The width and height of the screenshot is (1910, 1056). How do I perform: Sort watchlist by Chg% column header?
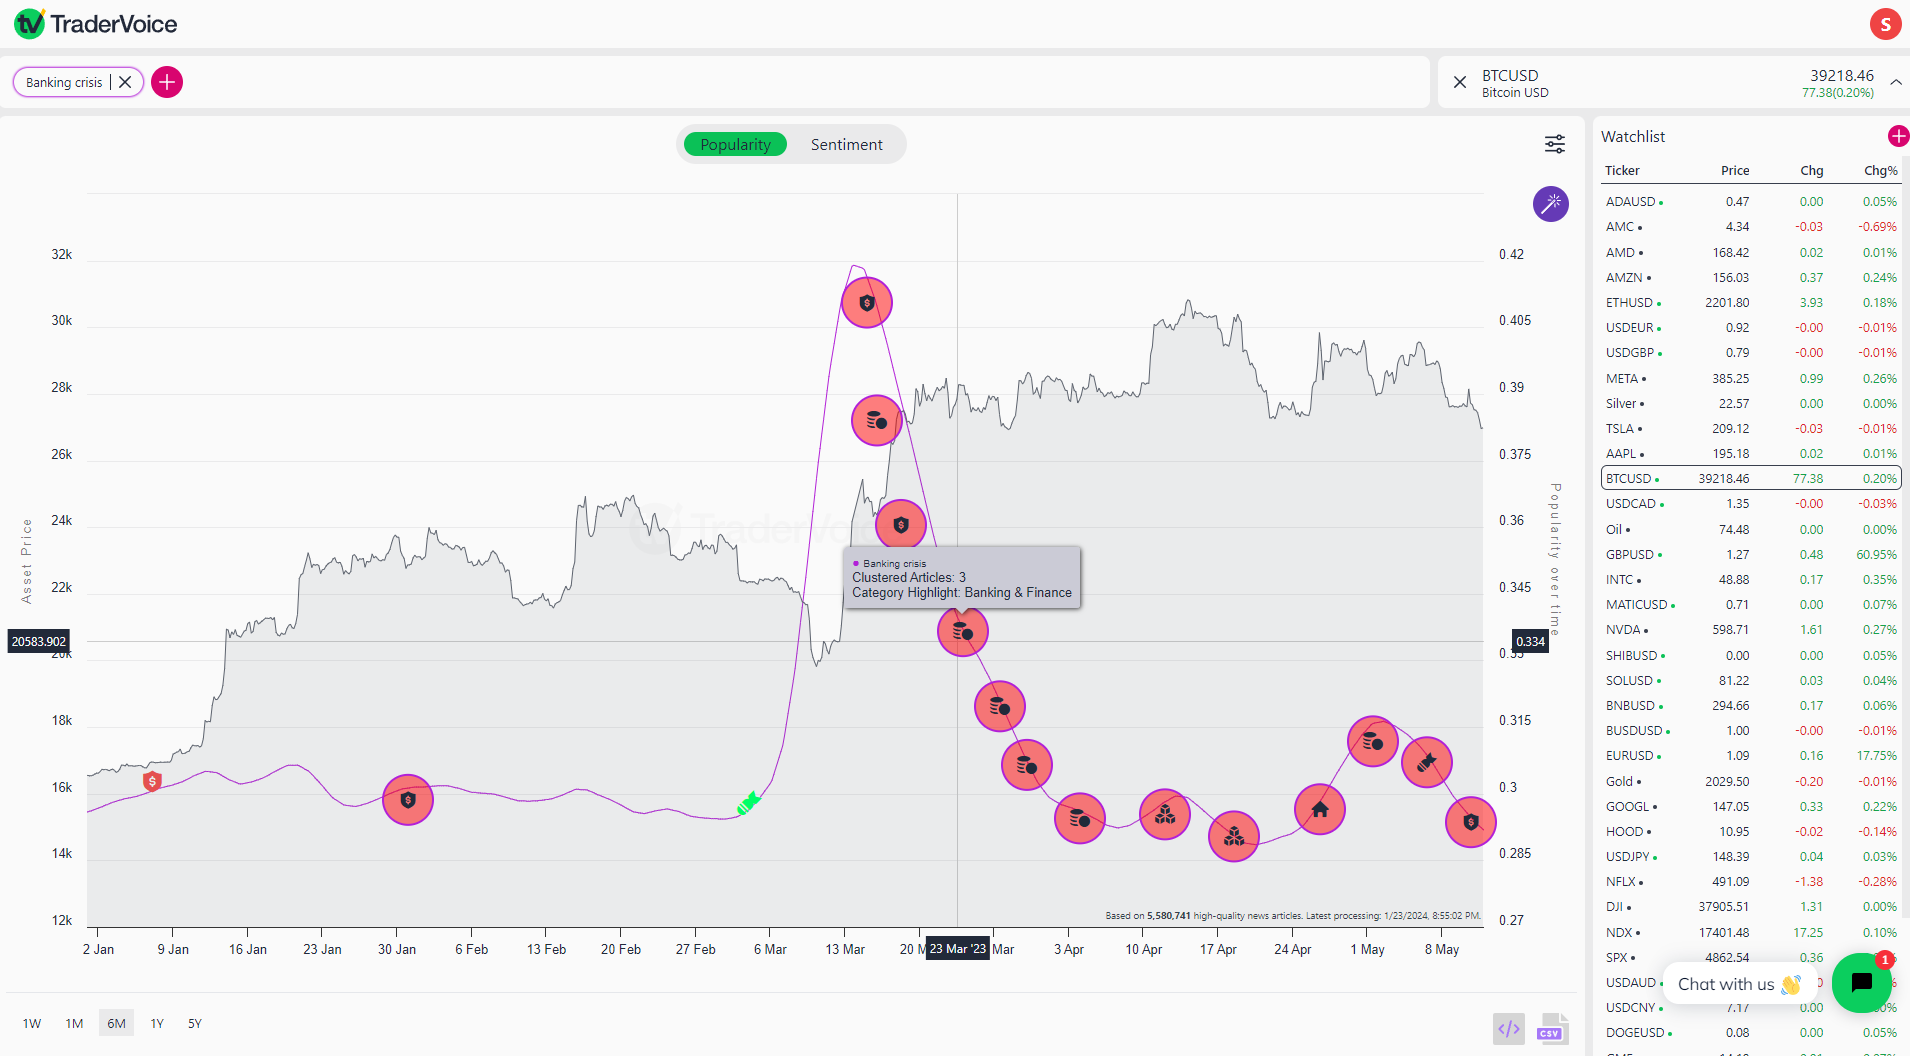(1880, 170)
